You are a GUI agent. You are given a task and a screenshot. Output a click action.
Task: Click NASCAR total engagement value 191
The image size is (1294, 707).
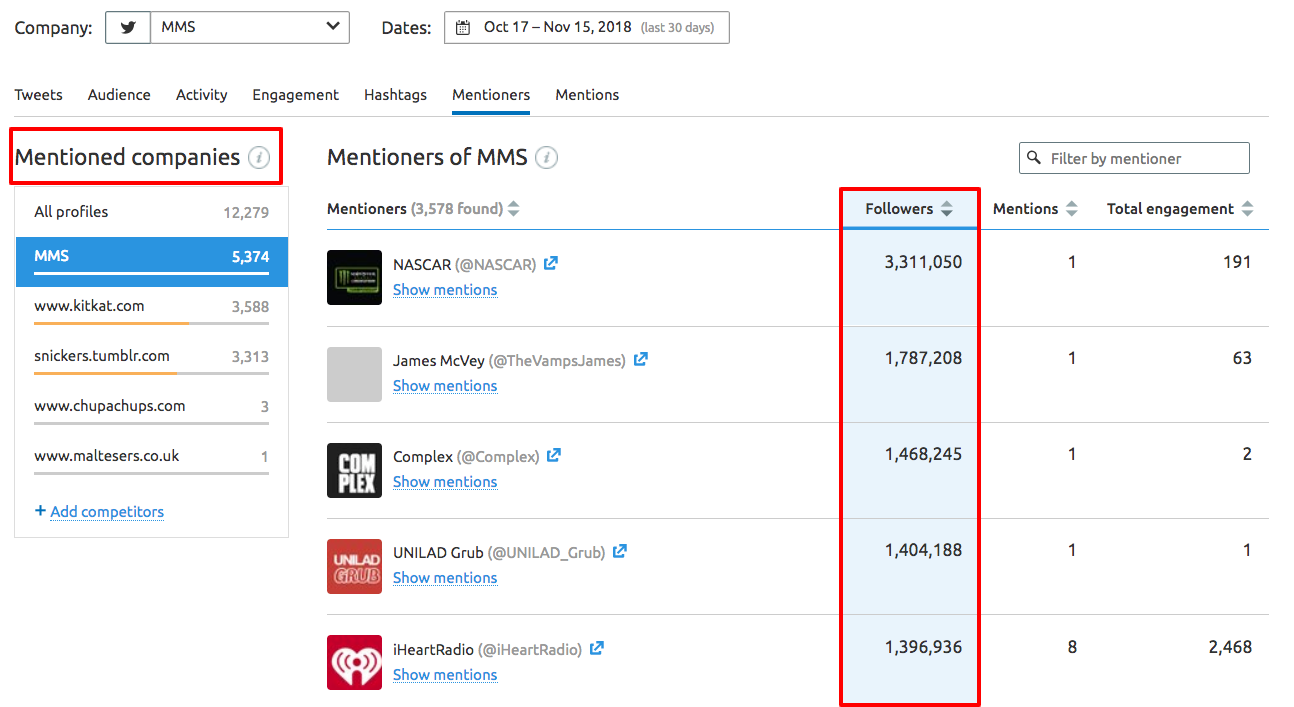click(x=1237, y=262)
